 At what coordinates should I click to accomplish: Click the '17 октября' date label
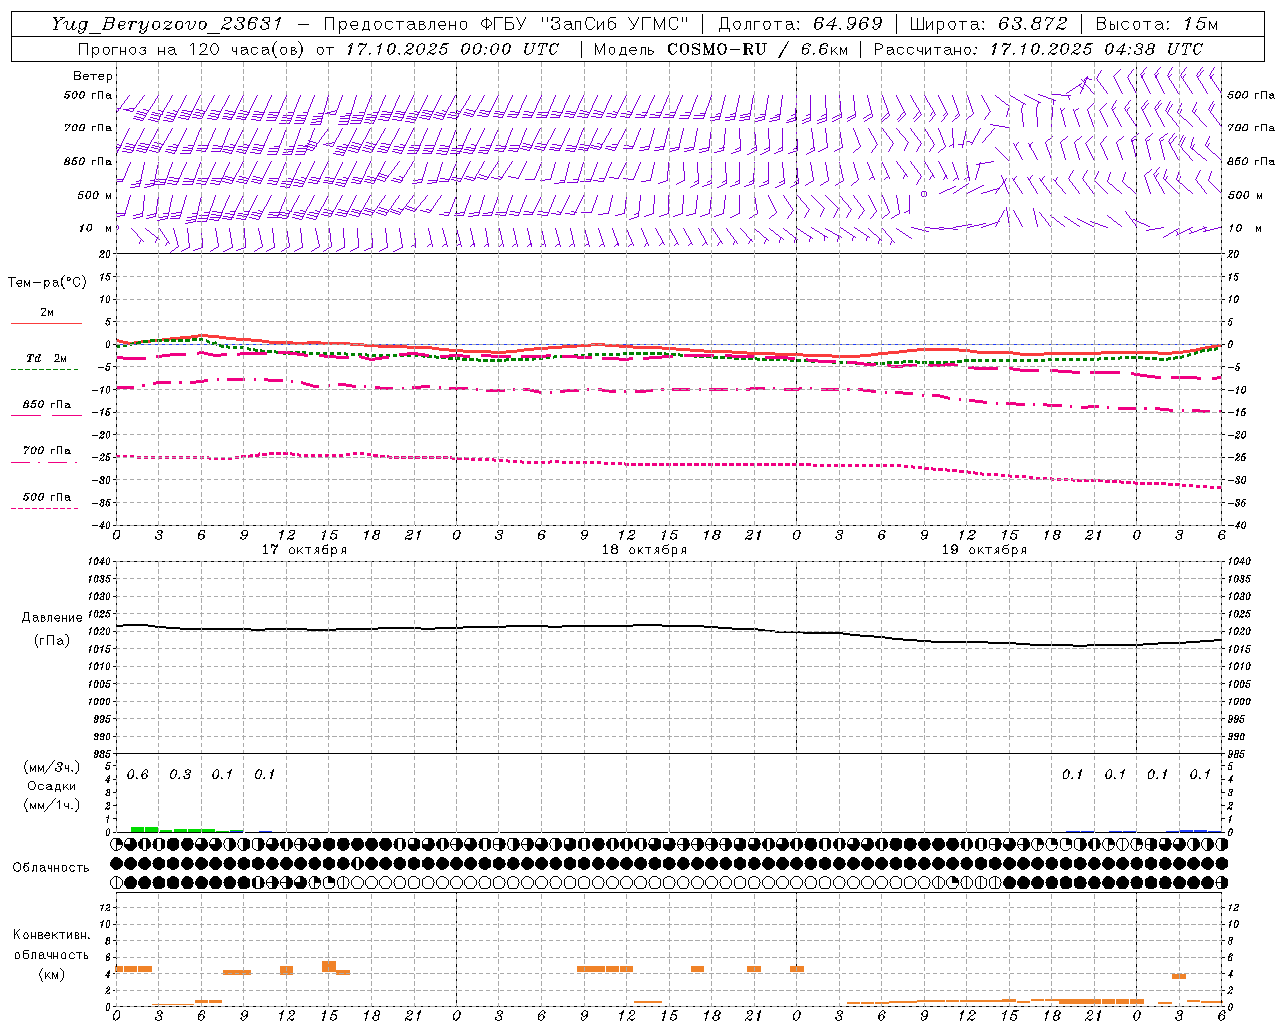coord(304,550)
